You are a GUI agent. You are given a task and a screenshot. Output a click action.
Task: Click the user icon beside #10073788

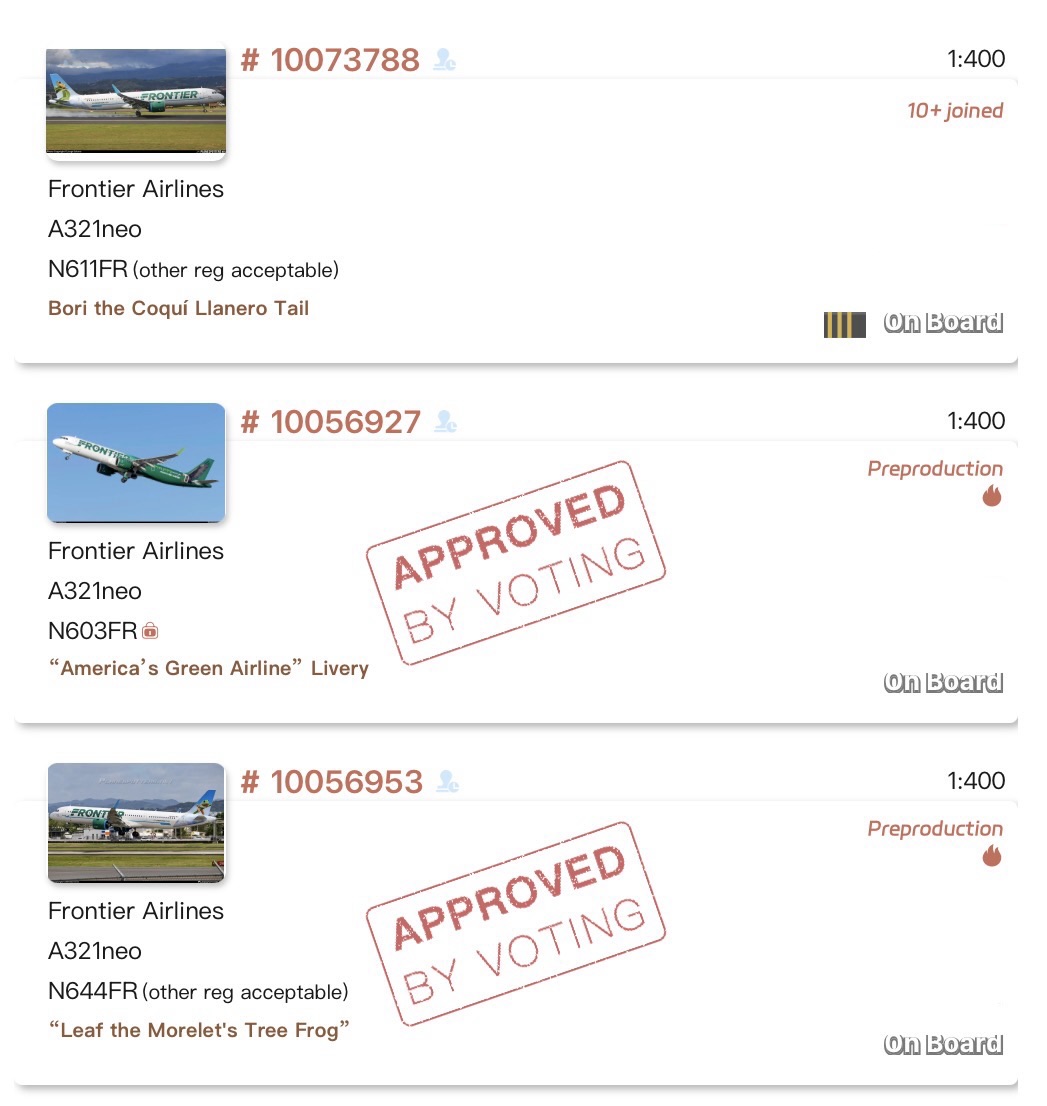[x=445, y=61]
